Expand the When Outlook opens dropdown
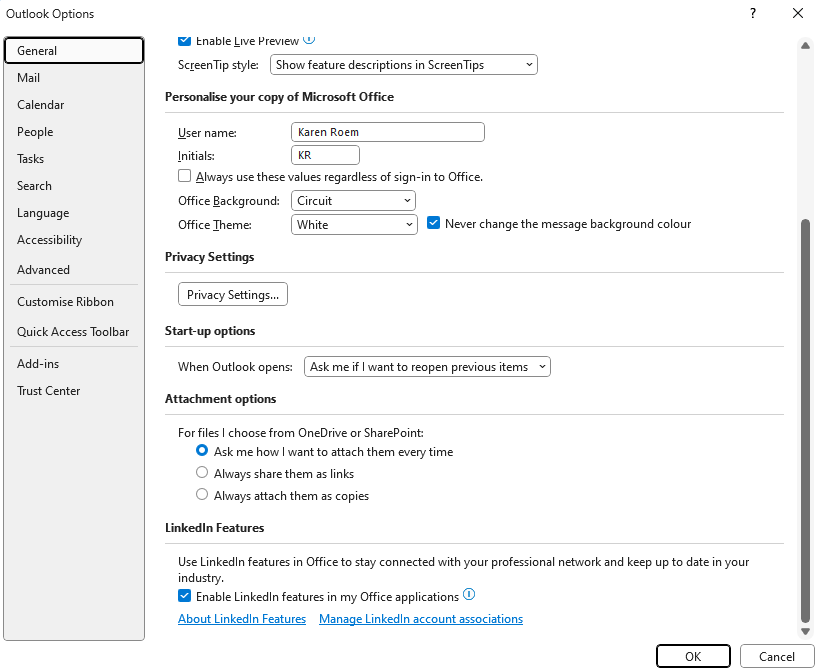Image resolution: width=817 pixels, height=671 pixels. click(x=427, y=367)
